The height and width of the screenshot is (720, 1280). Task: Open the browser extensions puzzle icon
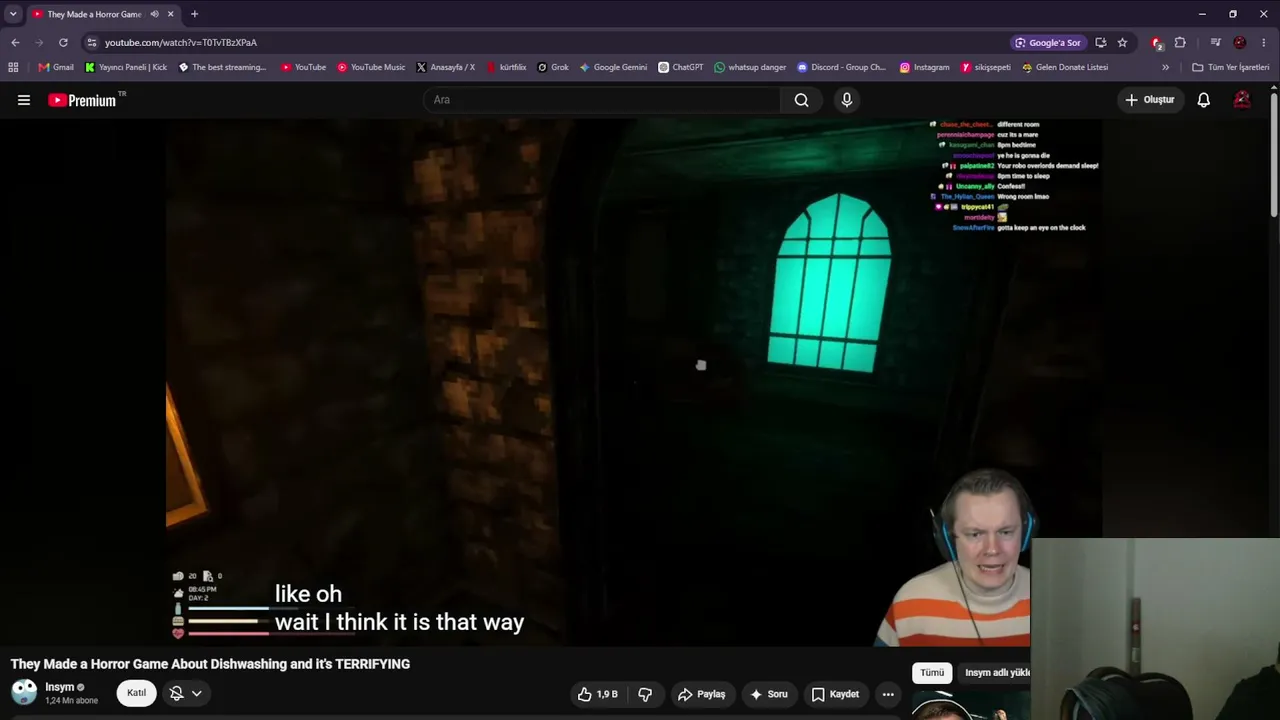click(1180, 43)
